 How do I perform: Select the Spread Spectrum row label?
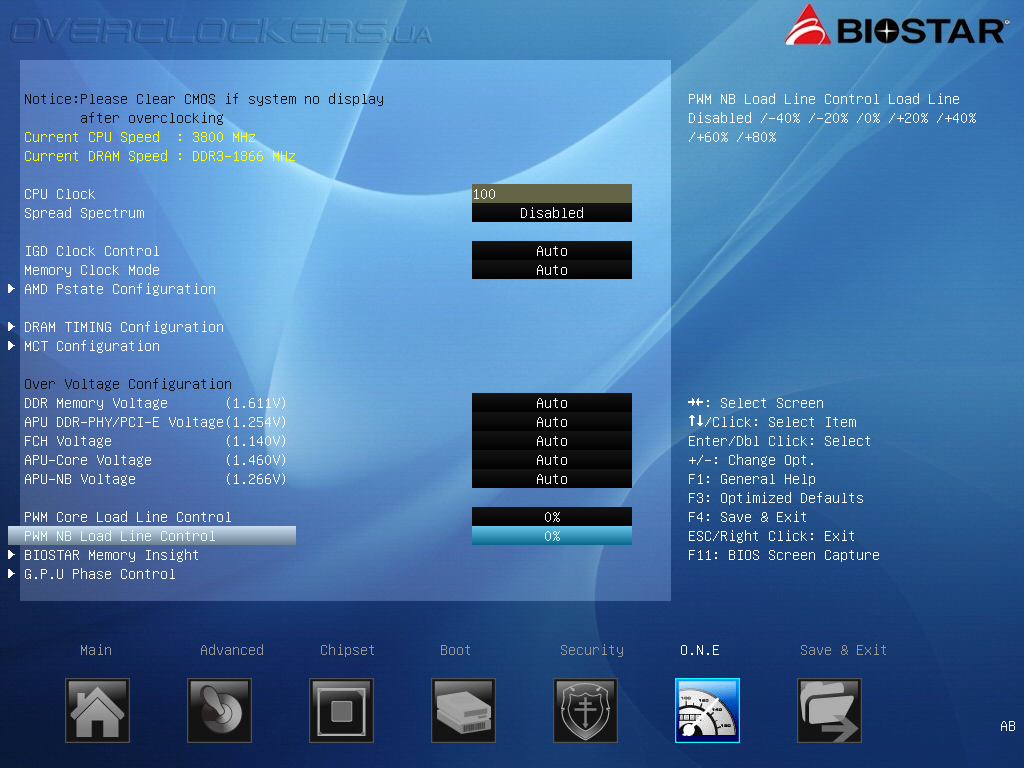click(x=84, y=214)
